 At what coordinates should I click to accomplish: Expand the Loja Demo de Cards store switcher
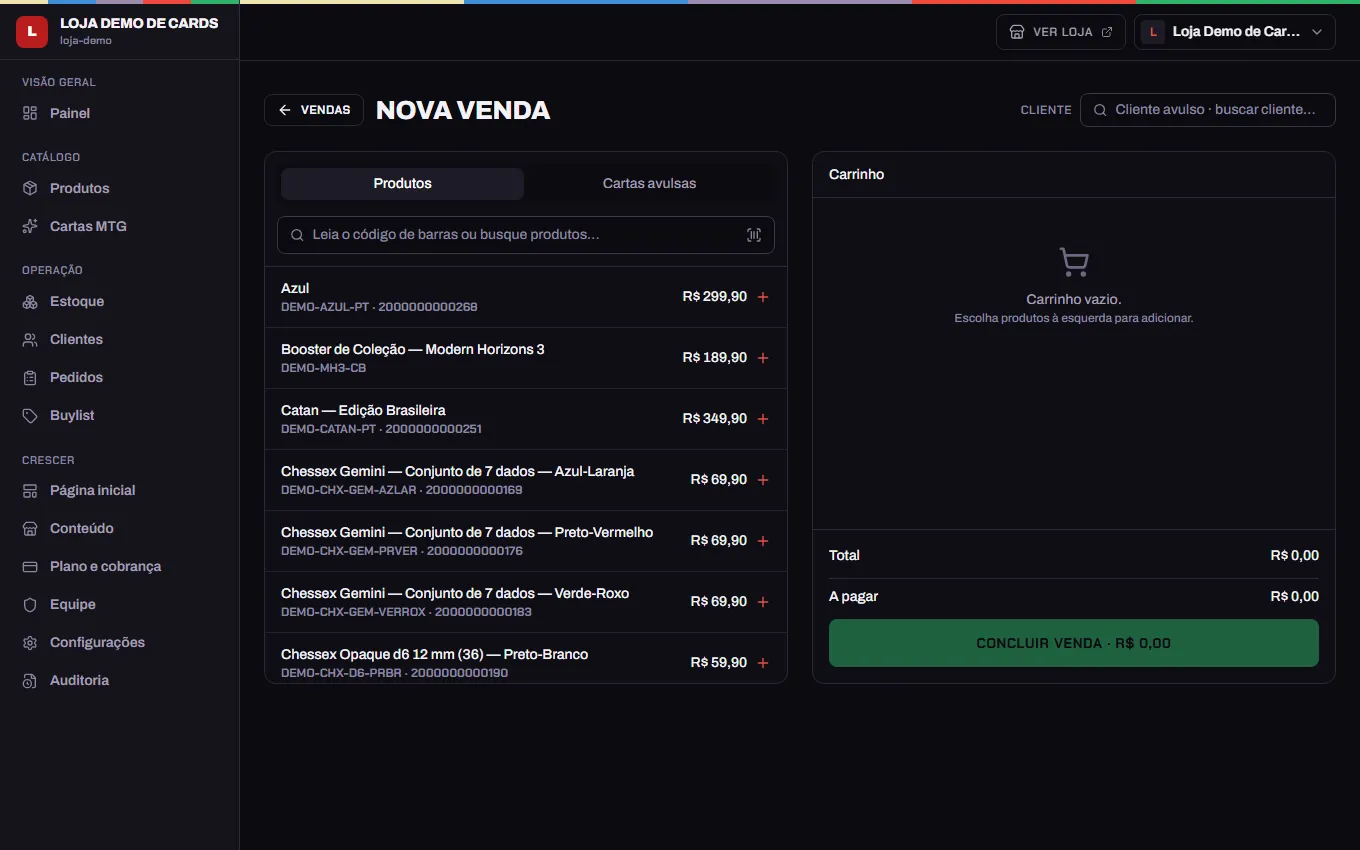point(1235,32)
